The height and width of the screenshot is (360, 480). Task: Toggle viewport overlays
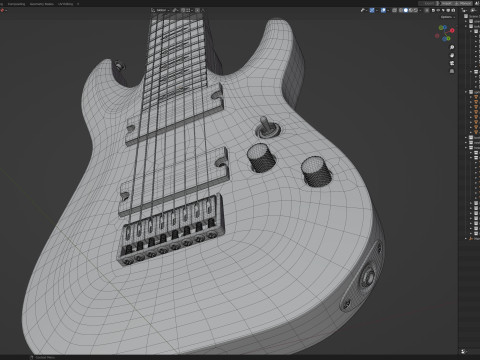point(383,10)
